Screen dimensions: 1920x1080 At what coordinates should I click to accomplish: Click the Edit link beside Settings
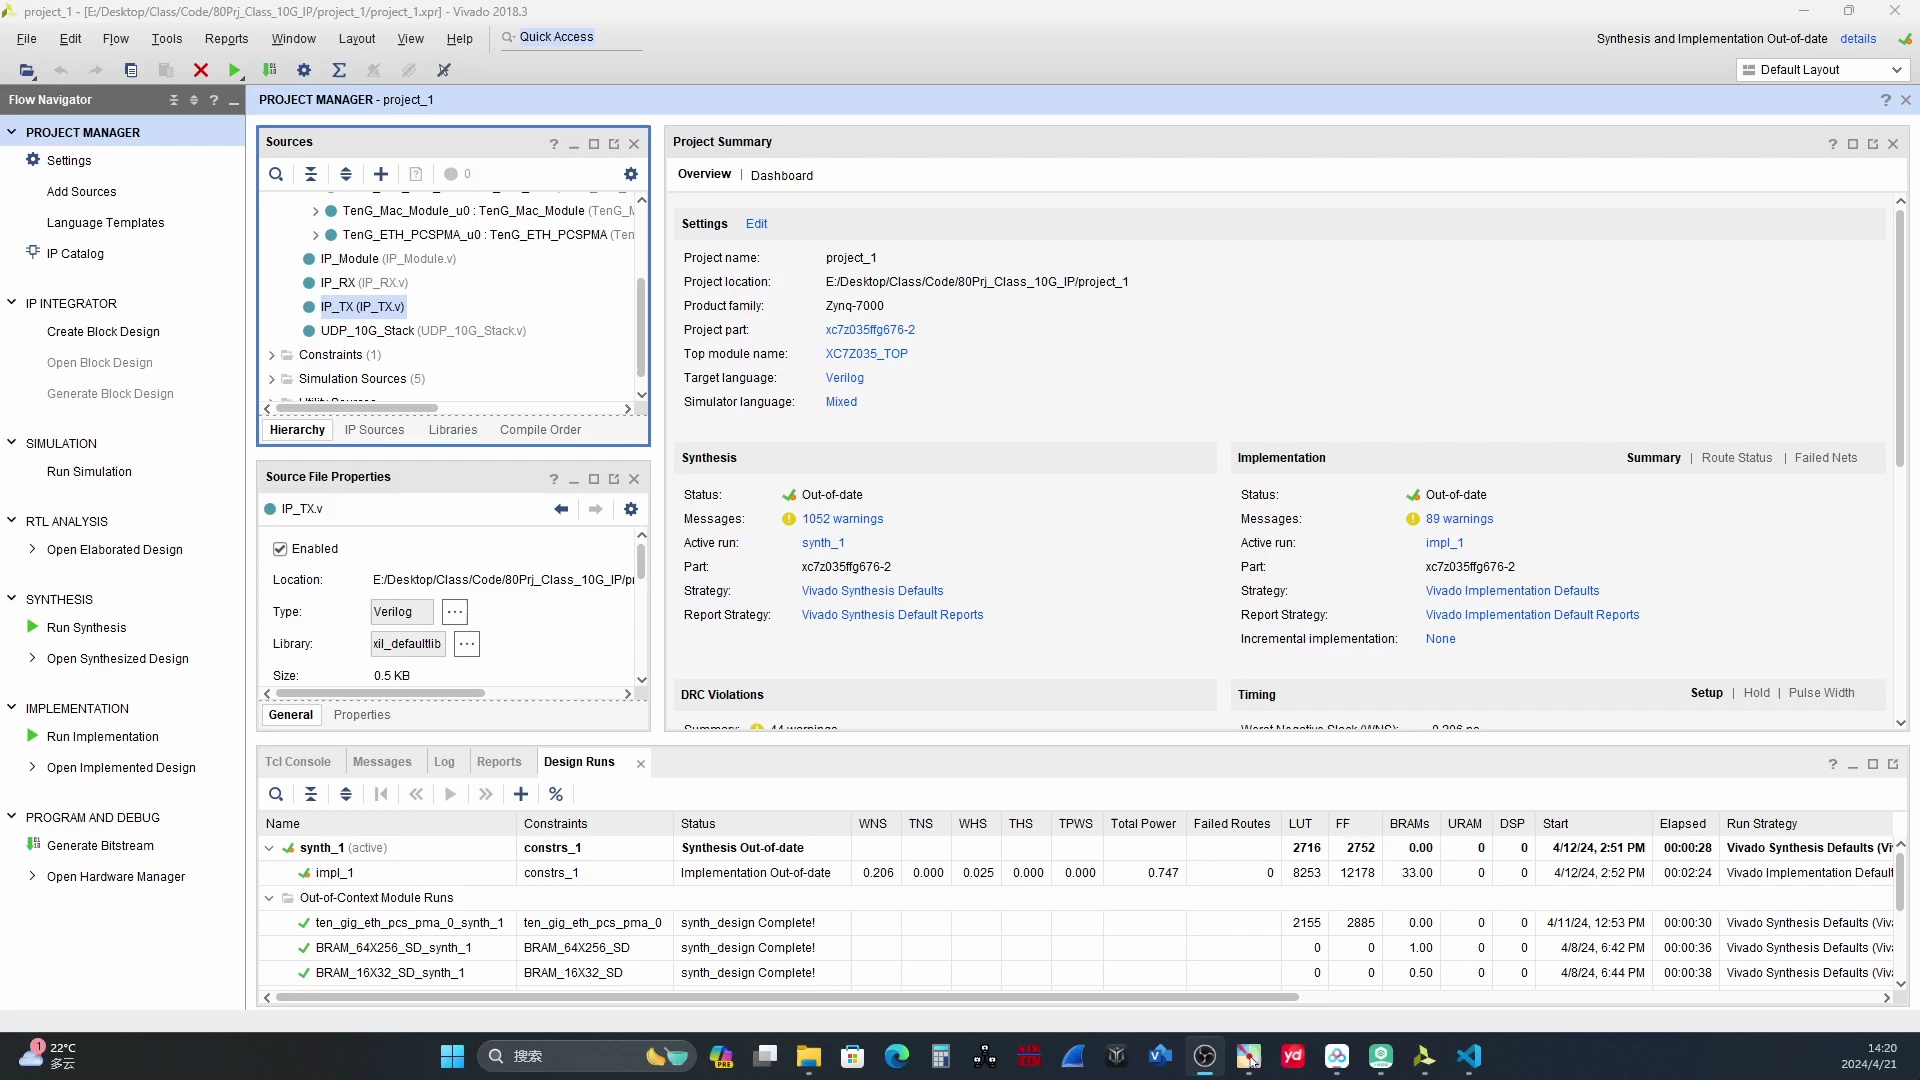(756, 224)
